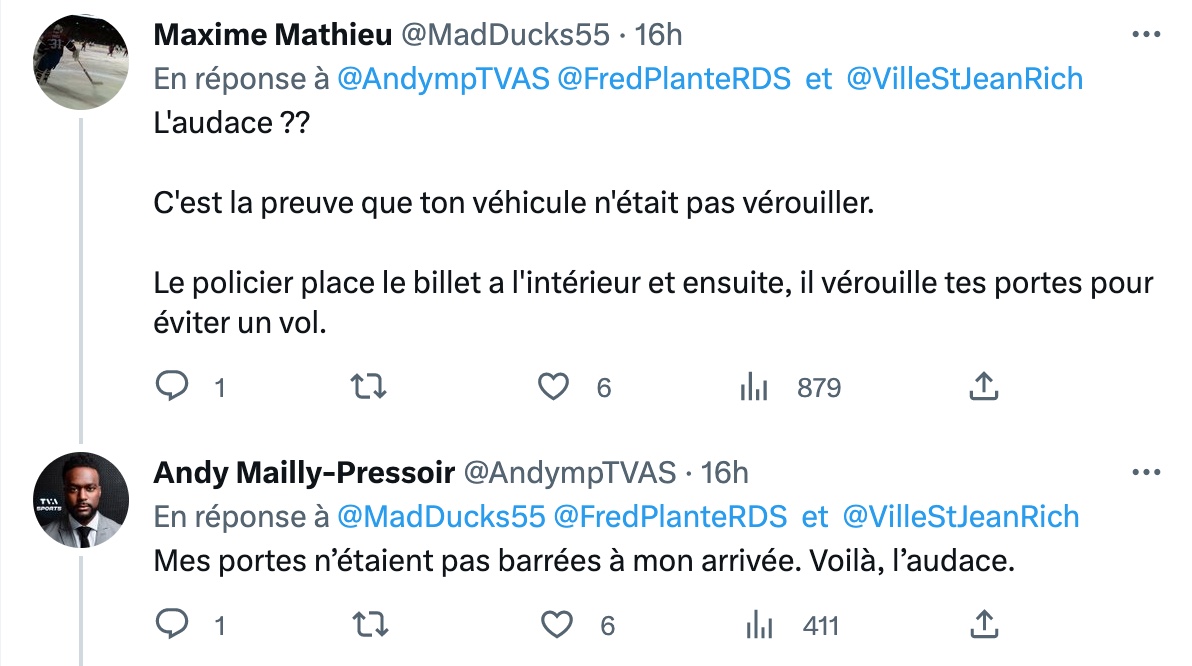Open @VilleStJeanRich mention in first tweet
1192x666 pixels.
(965, 79)
